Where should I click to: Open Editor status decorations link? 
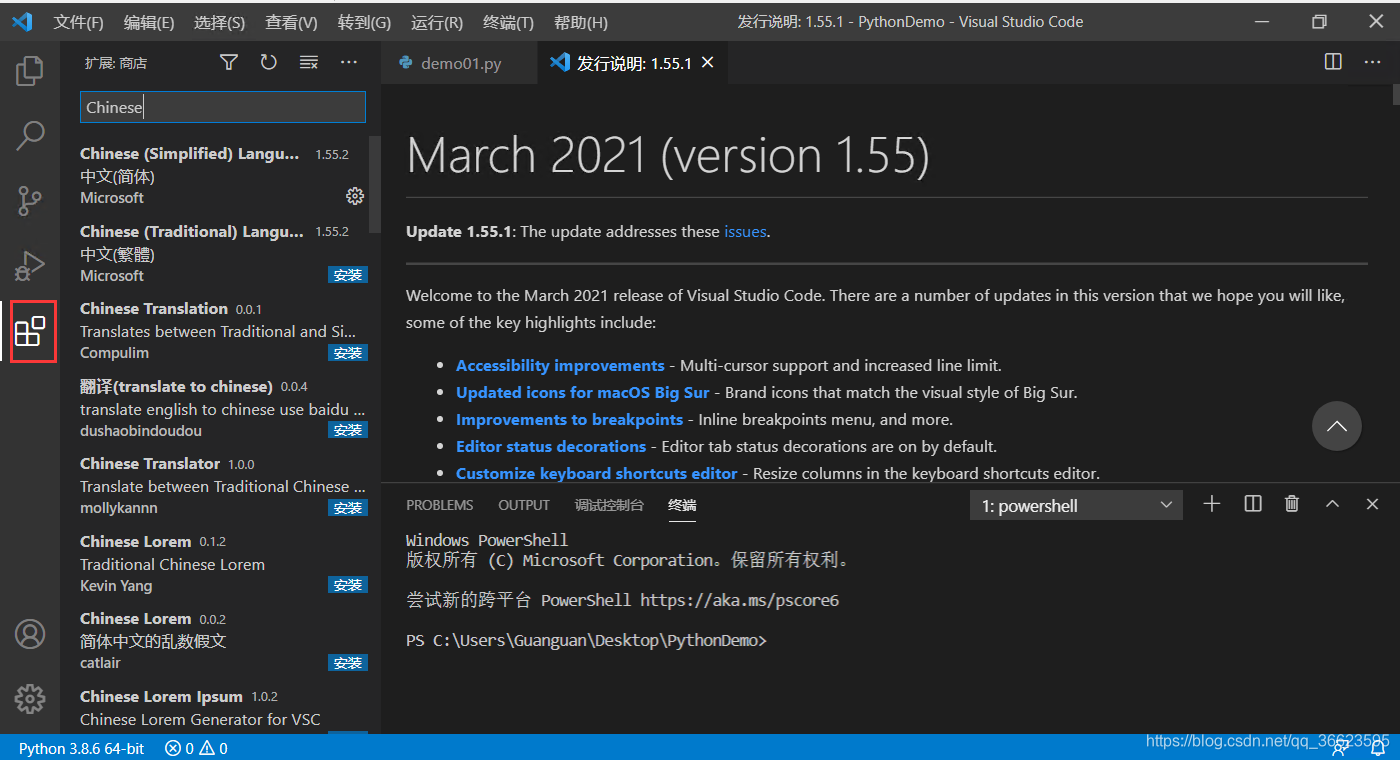click(x=551, y=447)
